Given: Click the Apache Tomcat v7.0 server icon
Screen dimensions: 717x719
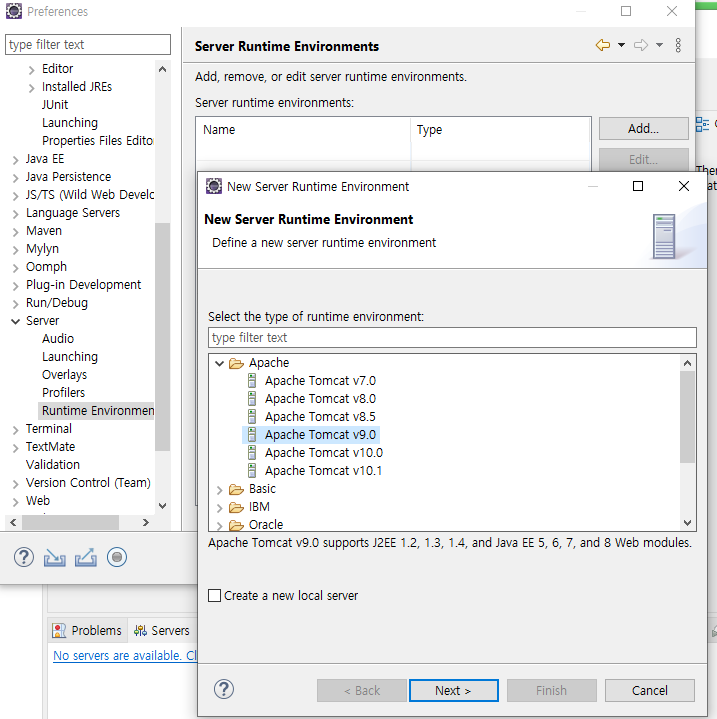Looking at the screenshot, I should [x=252, y=381].
